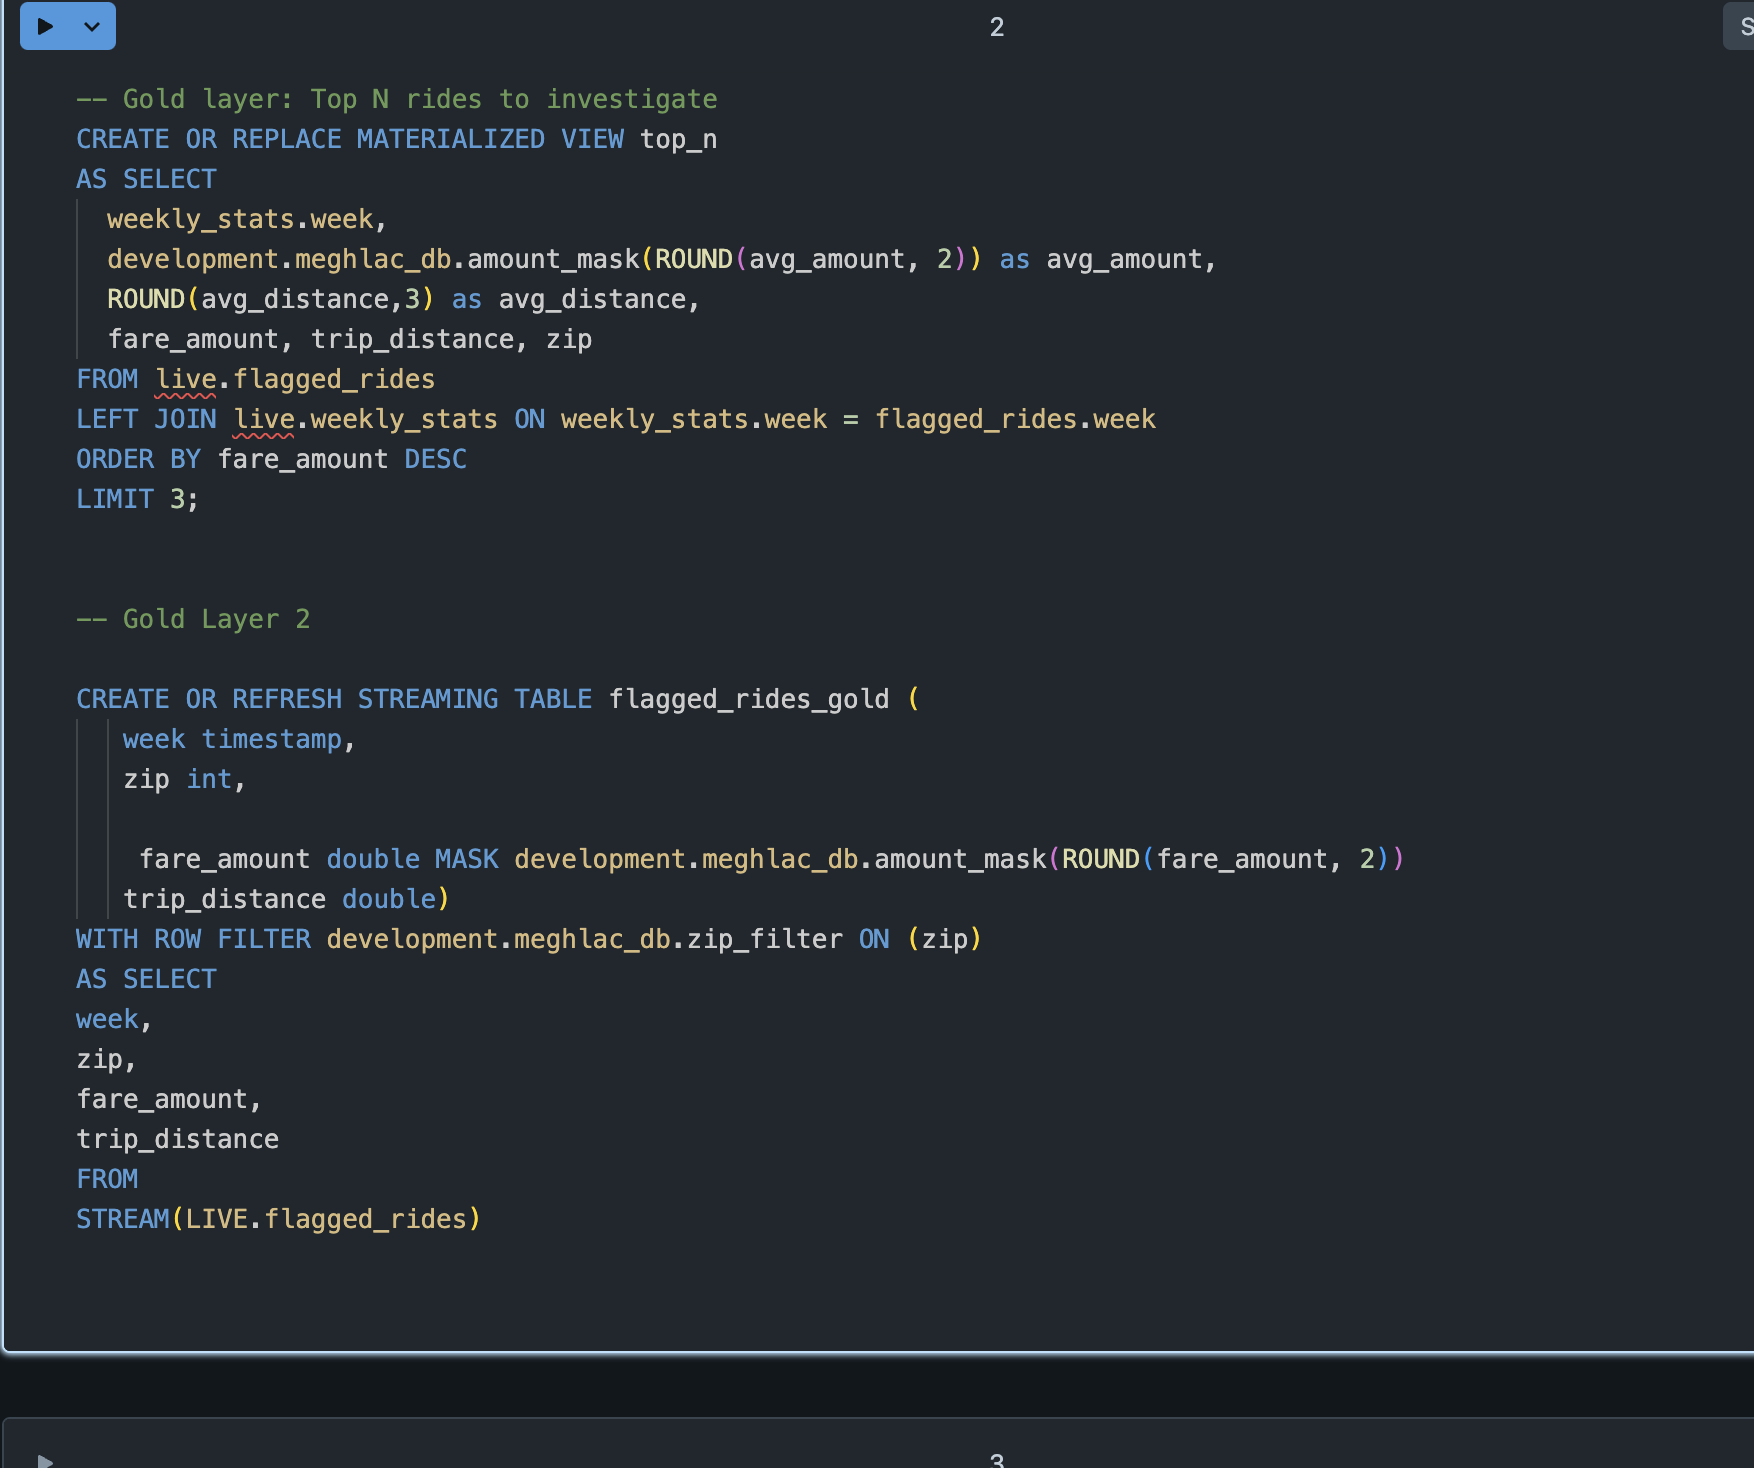Click the 'LEFT JOIN' keywords

146,419
